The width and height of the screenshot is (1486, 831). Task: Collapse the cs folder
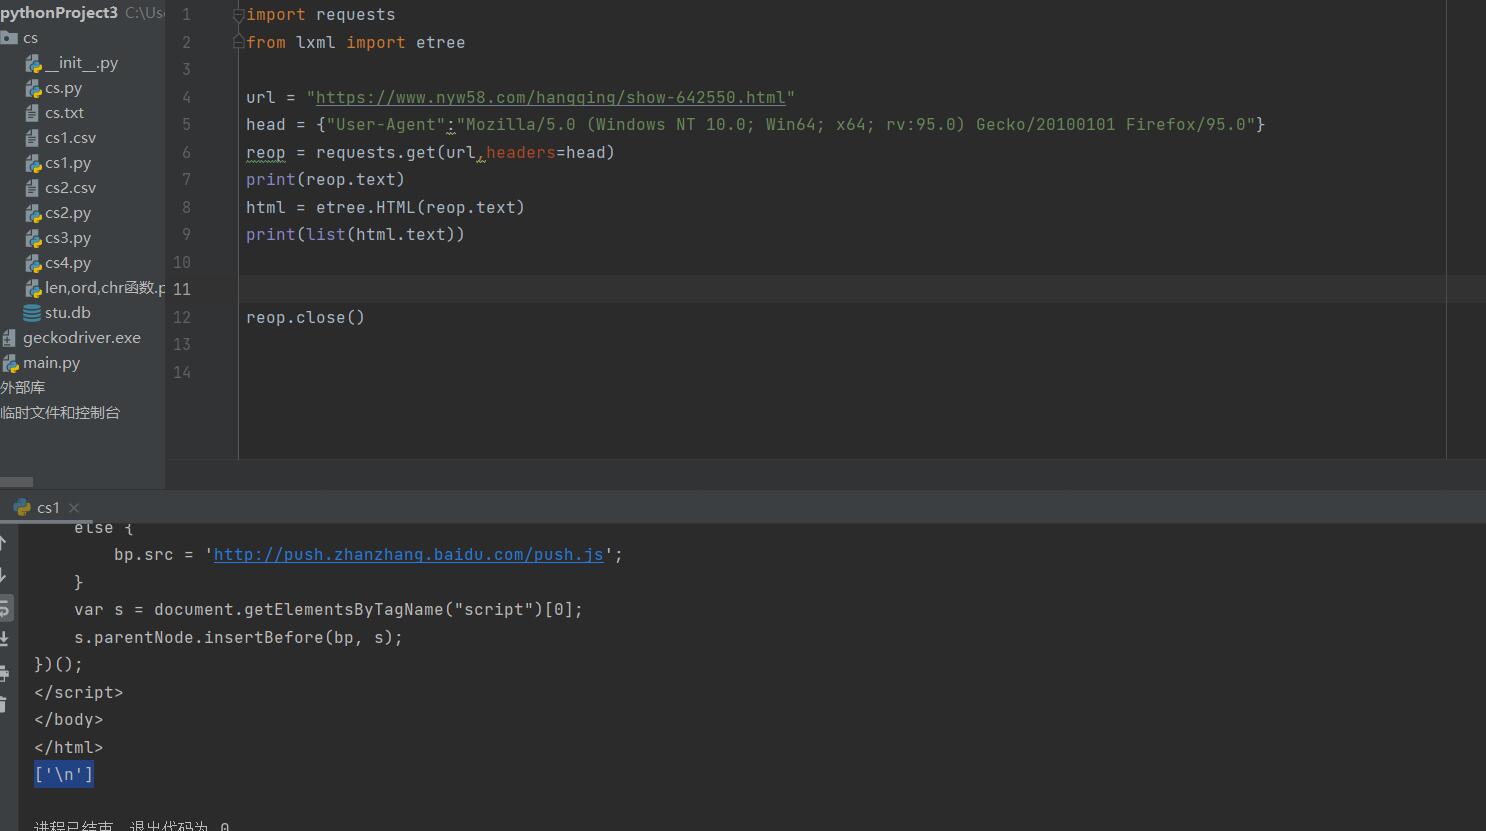click(x=10, y=38)
